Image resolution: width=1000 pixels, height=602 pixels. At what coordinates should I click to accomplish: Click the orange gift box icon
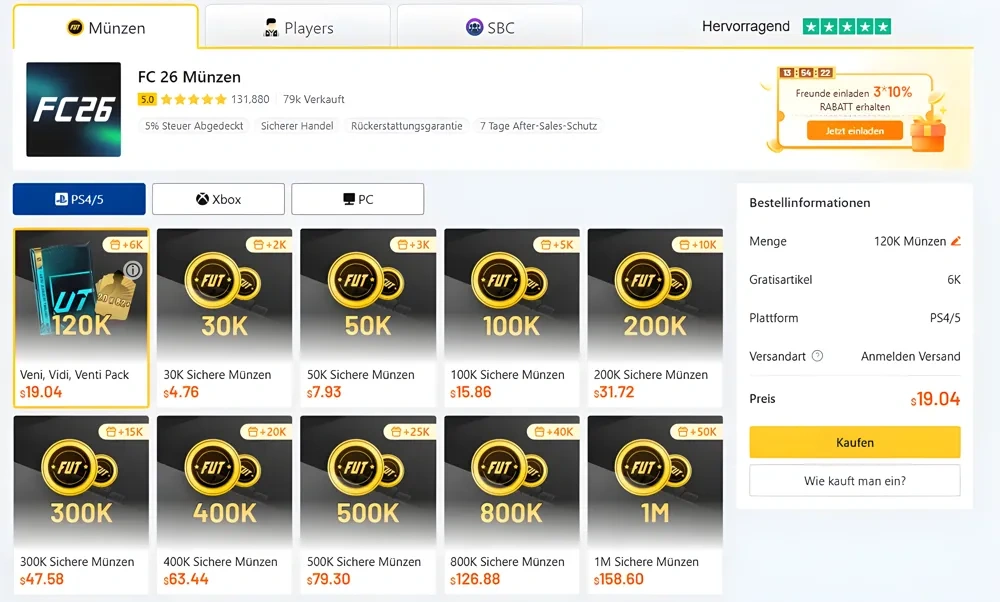click(927, 133)
